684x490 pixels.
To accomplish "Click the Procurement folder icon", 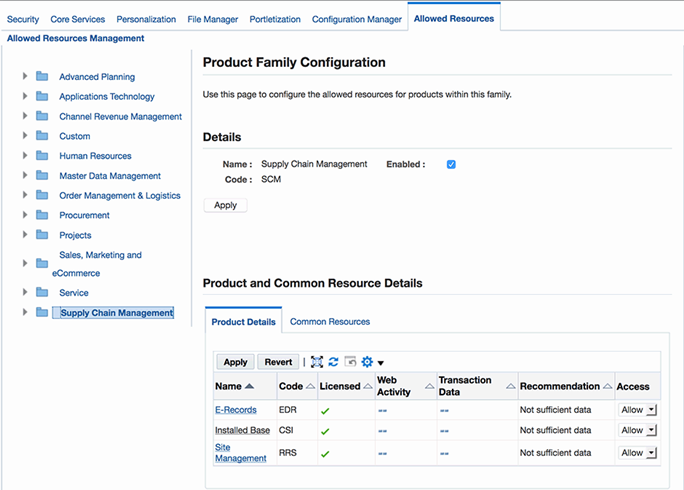I will [42, 215].
